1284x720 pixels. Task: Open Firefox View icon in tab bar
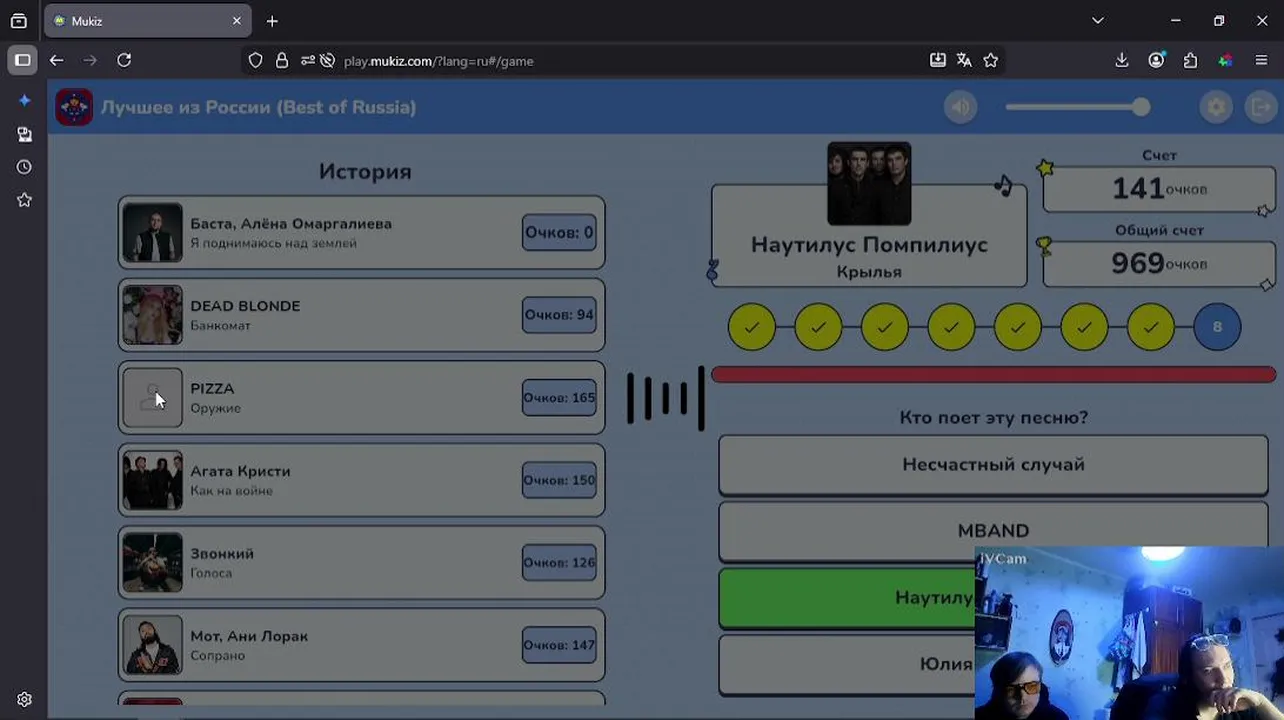18,20
